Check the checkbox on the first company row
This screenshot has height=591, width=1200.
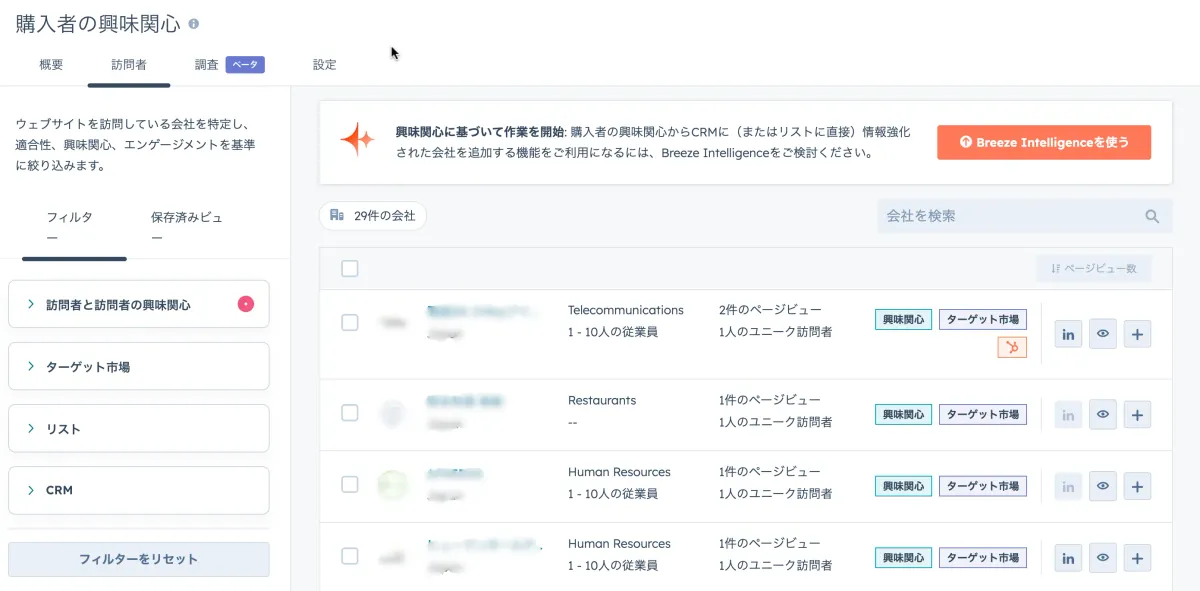coord(350,322)
